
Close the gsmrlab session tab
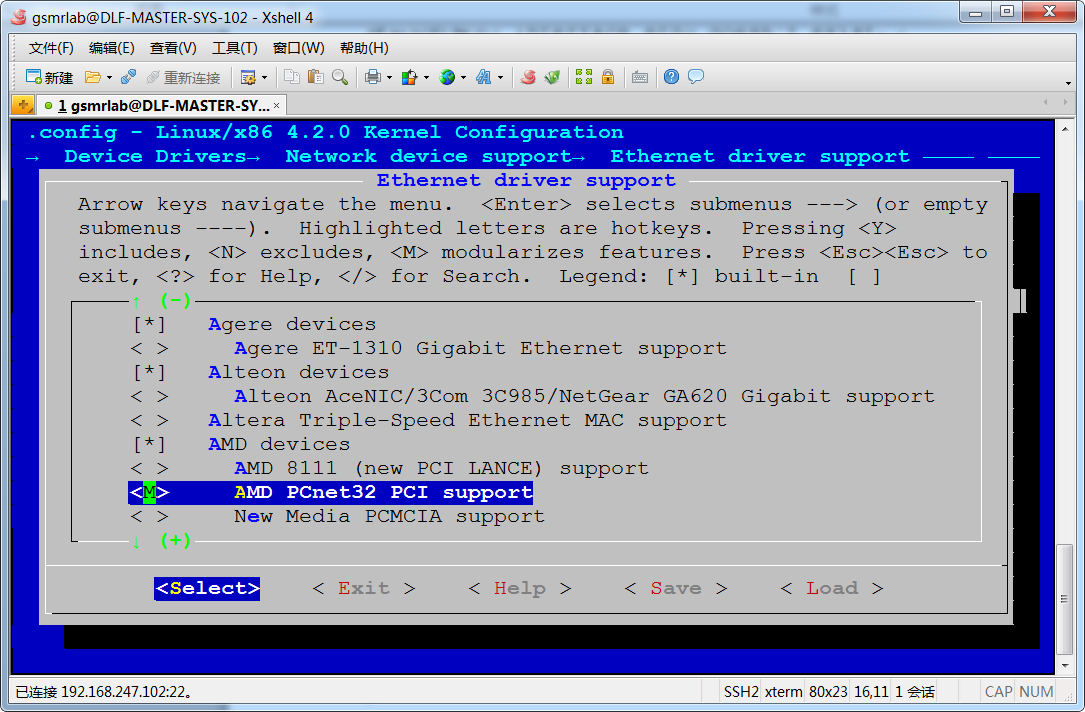pos(277,105)
